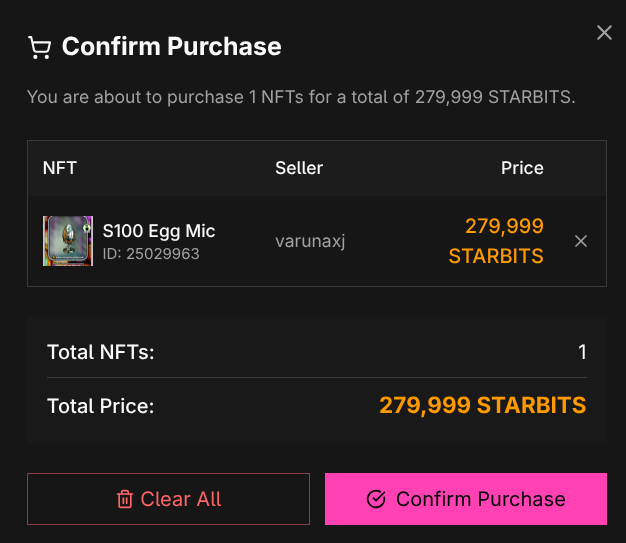Remove S100 Egg Mic from the purchase list
Viewport: 626px width, 543px height.
coord(581,241)
